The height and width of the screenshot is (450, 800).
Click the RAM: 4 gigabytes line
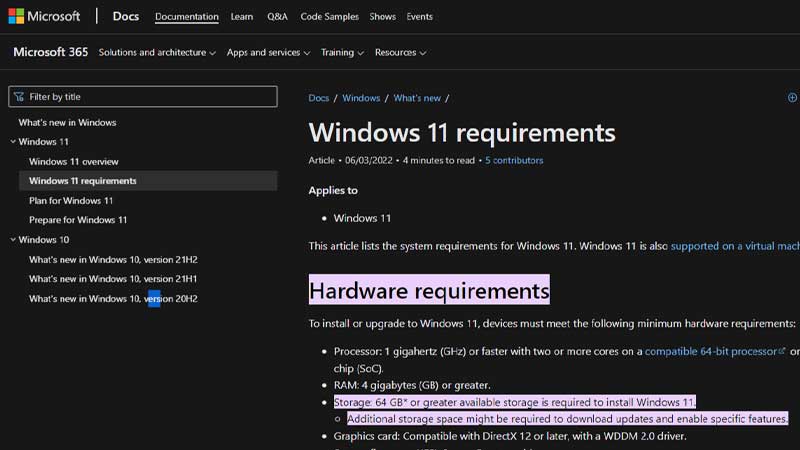(412, 385)
